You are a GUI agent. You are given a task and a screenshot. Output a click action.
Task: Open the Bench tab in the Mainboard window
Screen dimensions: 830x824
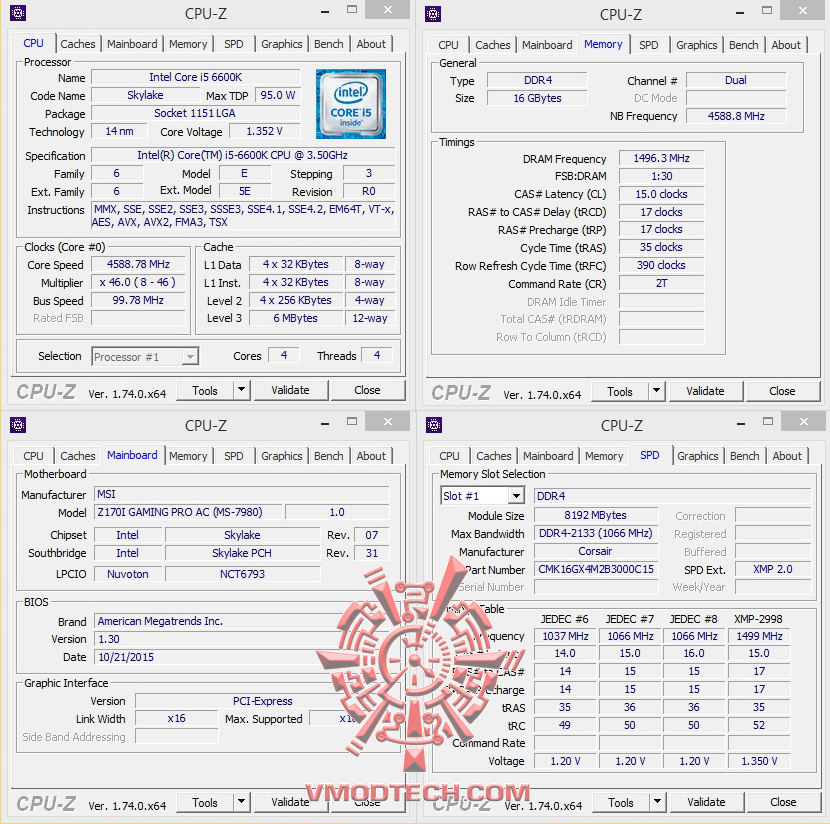[x=329, y=456]
